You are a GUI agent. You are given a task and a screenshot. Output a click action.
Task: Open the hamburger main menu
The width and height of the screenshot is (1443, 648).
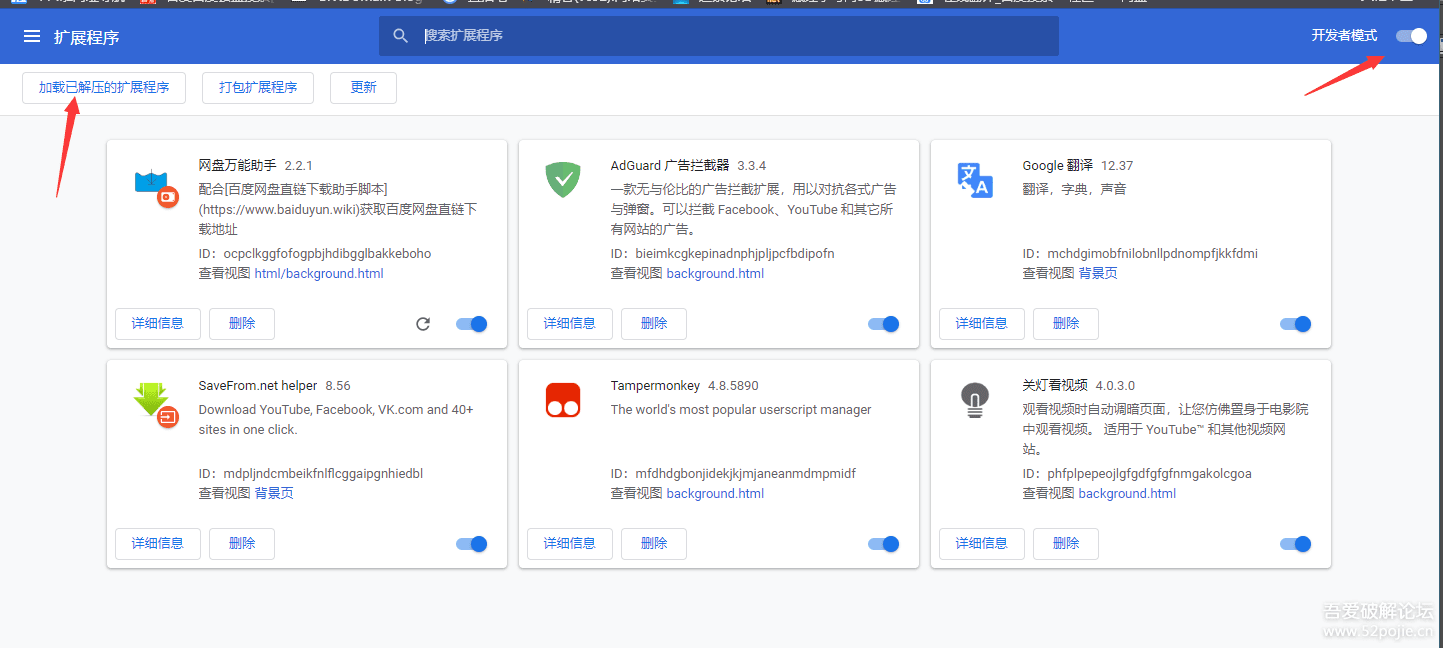tap(32, 37)
